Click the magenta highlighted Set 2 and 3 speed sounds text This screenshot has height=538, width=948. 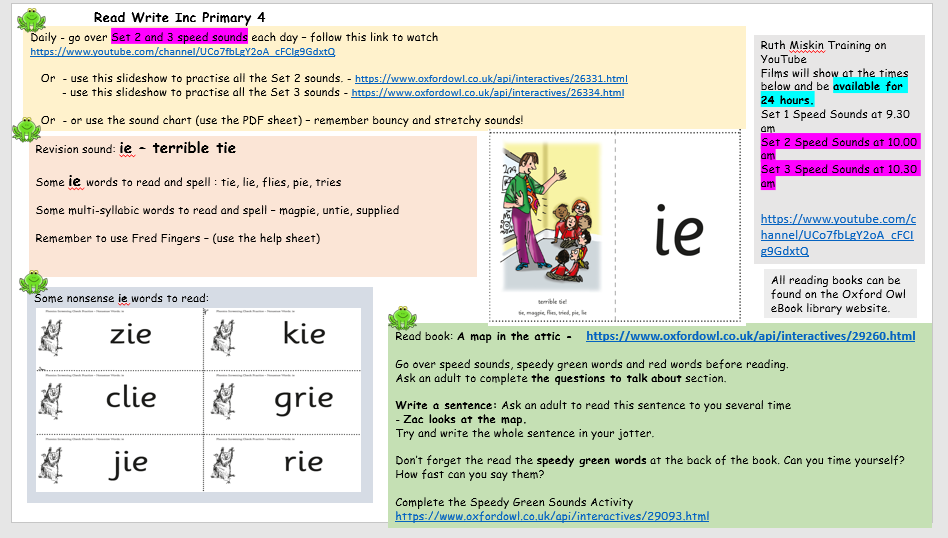click(179, 37)
